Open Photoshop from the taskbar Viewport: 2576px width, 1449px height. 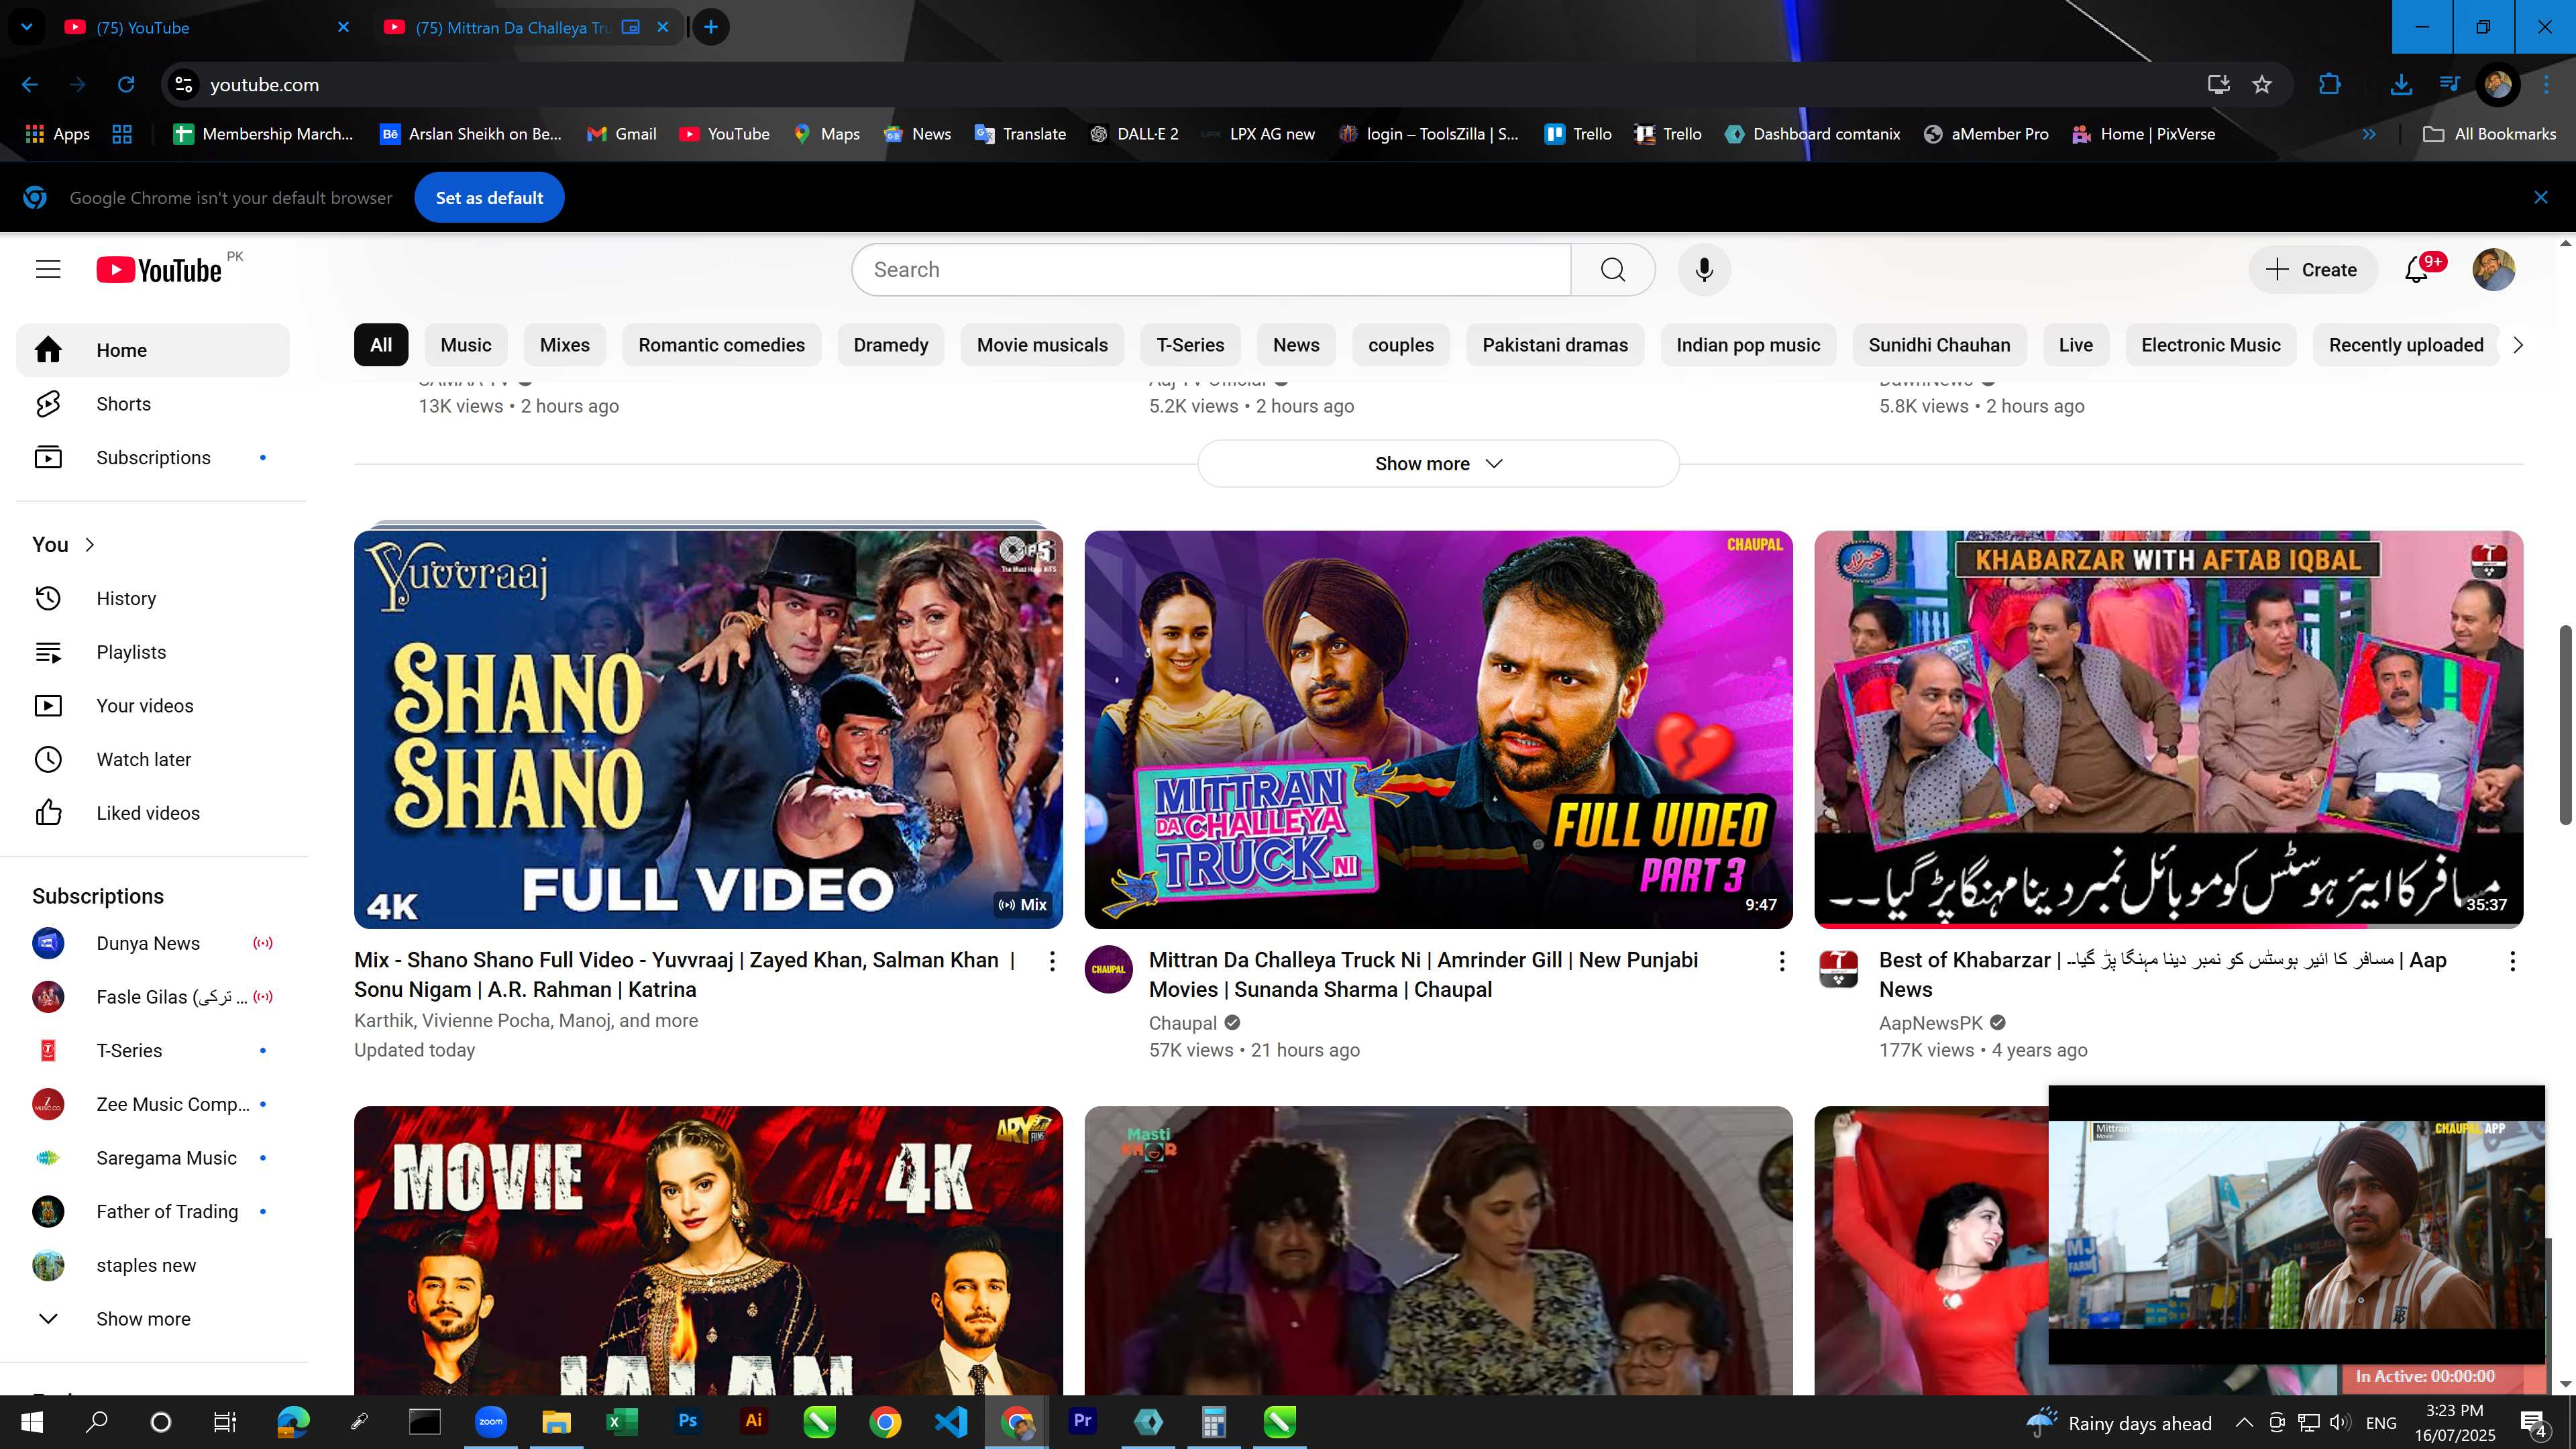687,1422
